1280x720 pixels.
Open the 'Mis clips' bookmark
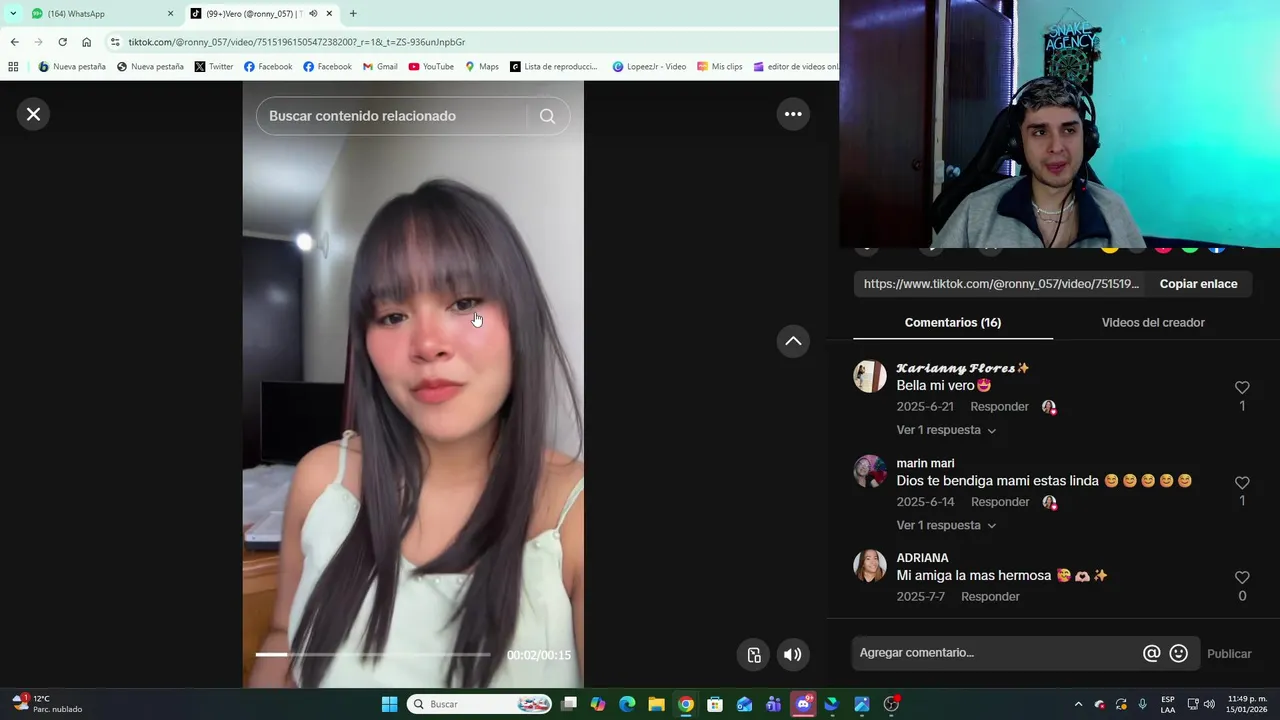tap(720, 67)
